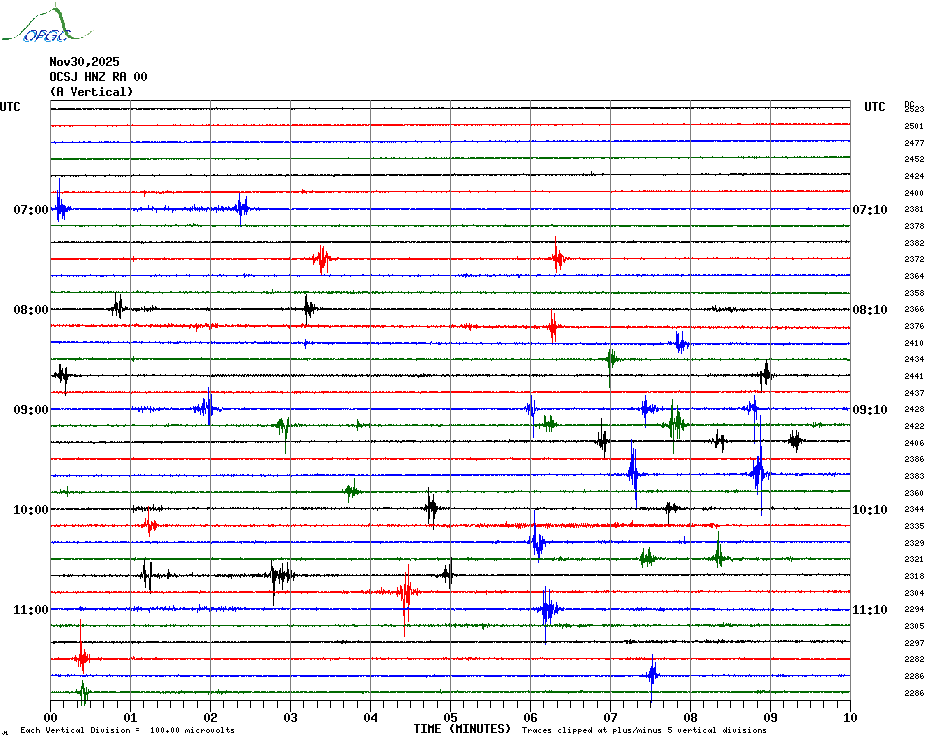Click the DC offset value 2372

pyautogui.click(x=914, y=259)
